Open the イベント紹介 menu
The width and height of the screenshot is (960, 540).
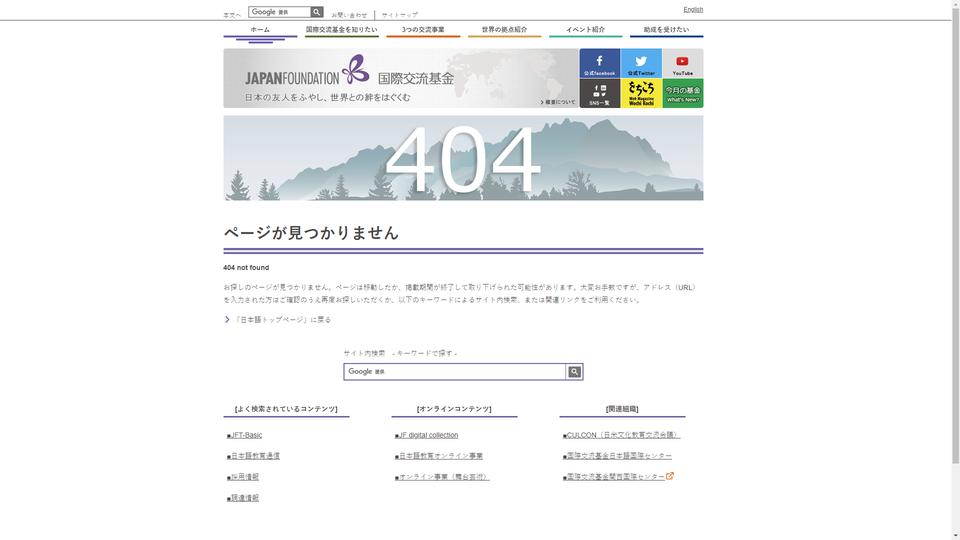(585, 30)
